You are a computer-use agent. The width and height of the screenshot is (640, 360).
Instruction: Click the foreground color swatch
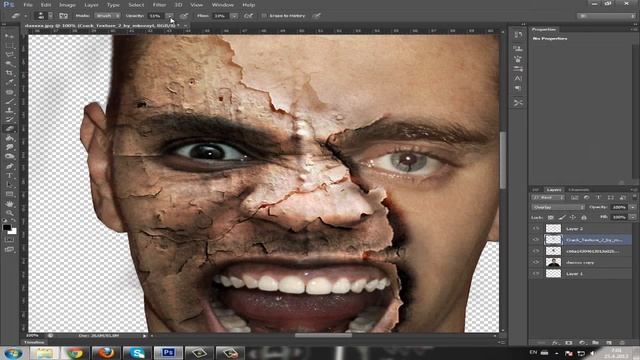pyautogui.click(x=7, y=227)
